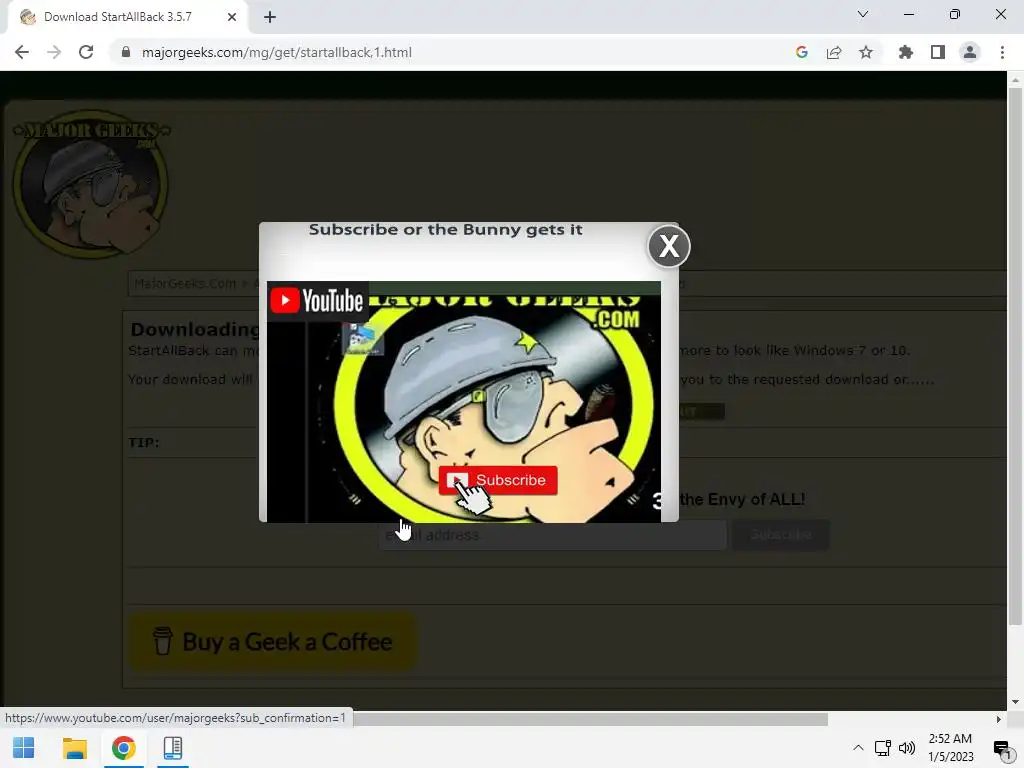Bookmark this page with star
The width and height of the screenshot is (1024, 768).
click(x=866, y=52)
